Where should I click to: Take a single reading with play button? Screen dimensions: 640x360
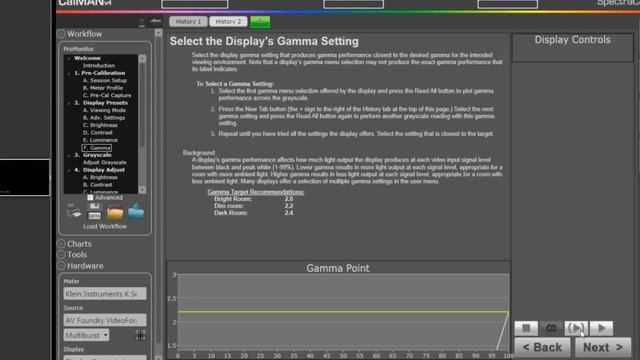(x=601, y=328)
